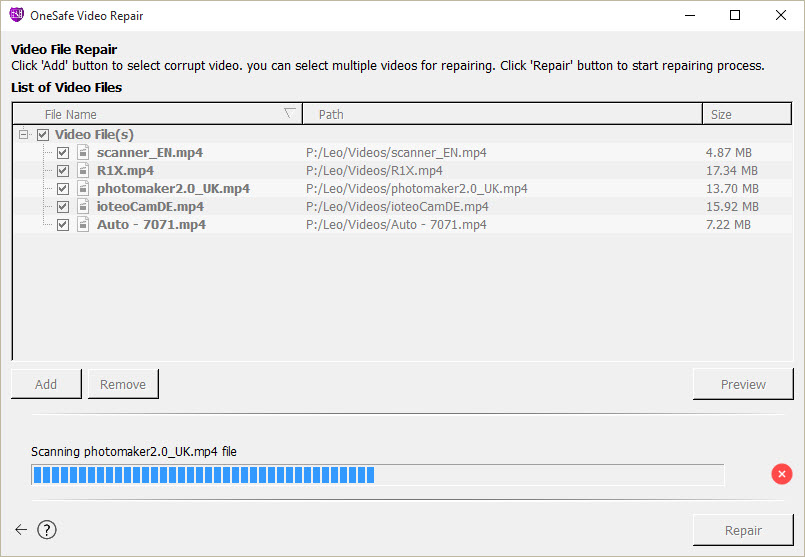This screenshot has height=557, width=805.
Task: Select the scanner_EN.mp4 file name
Action: 150,152
